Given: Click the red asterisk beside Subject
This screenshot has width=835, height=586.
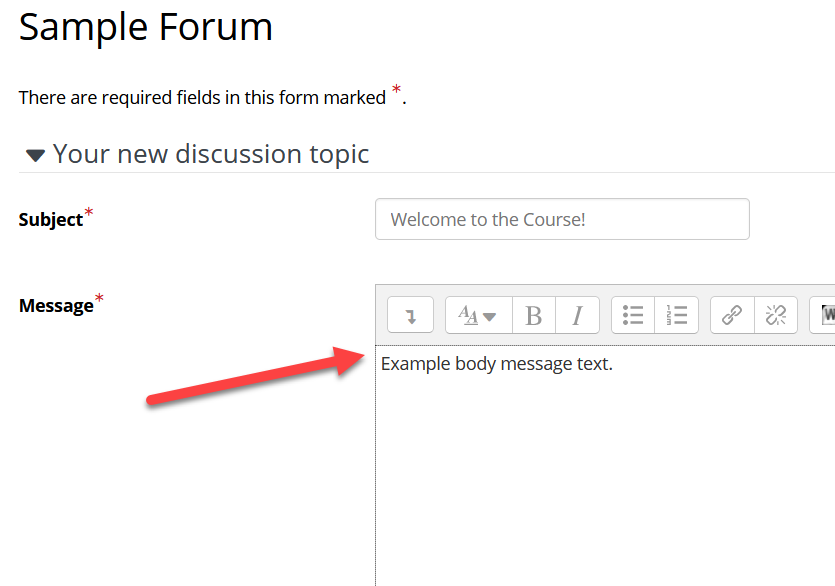Looking at the screenshot, I should 89,212.
